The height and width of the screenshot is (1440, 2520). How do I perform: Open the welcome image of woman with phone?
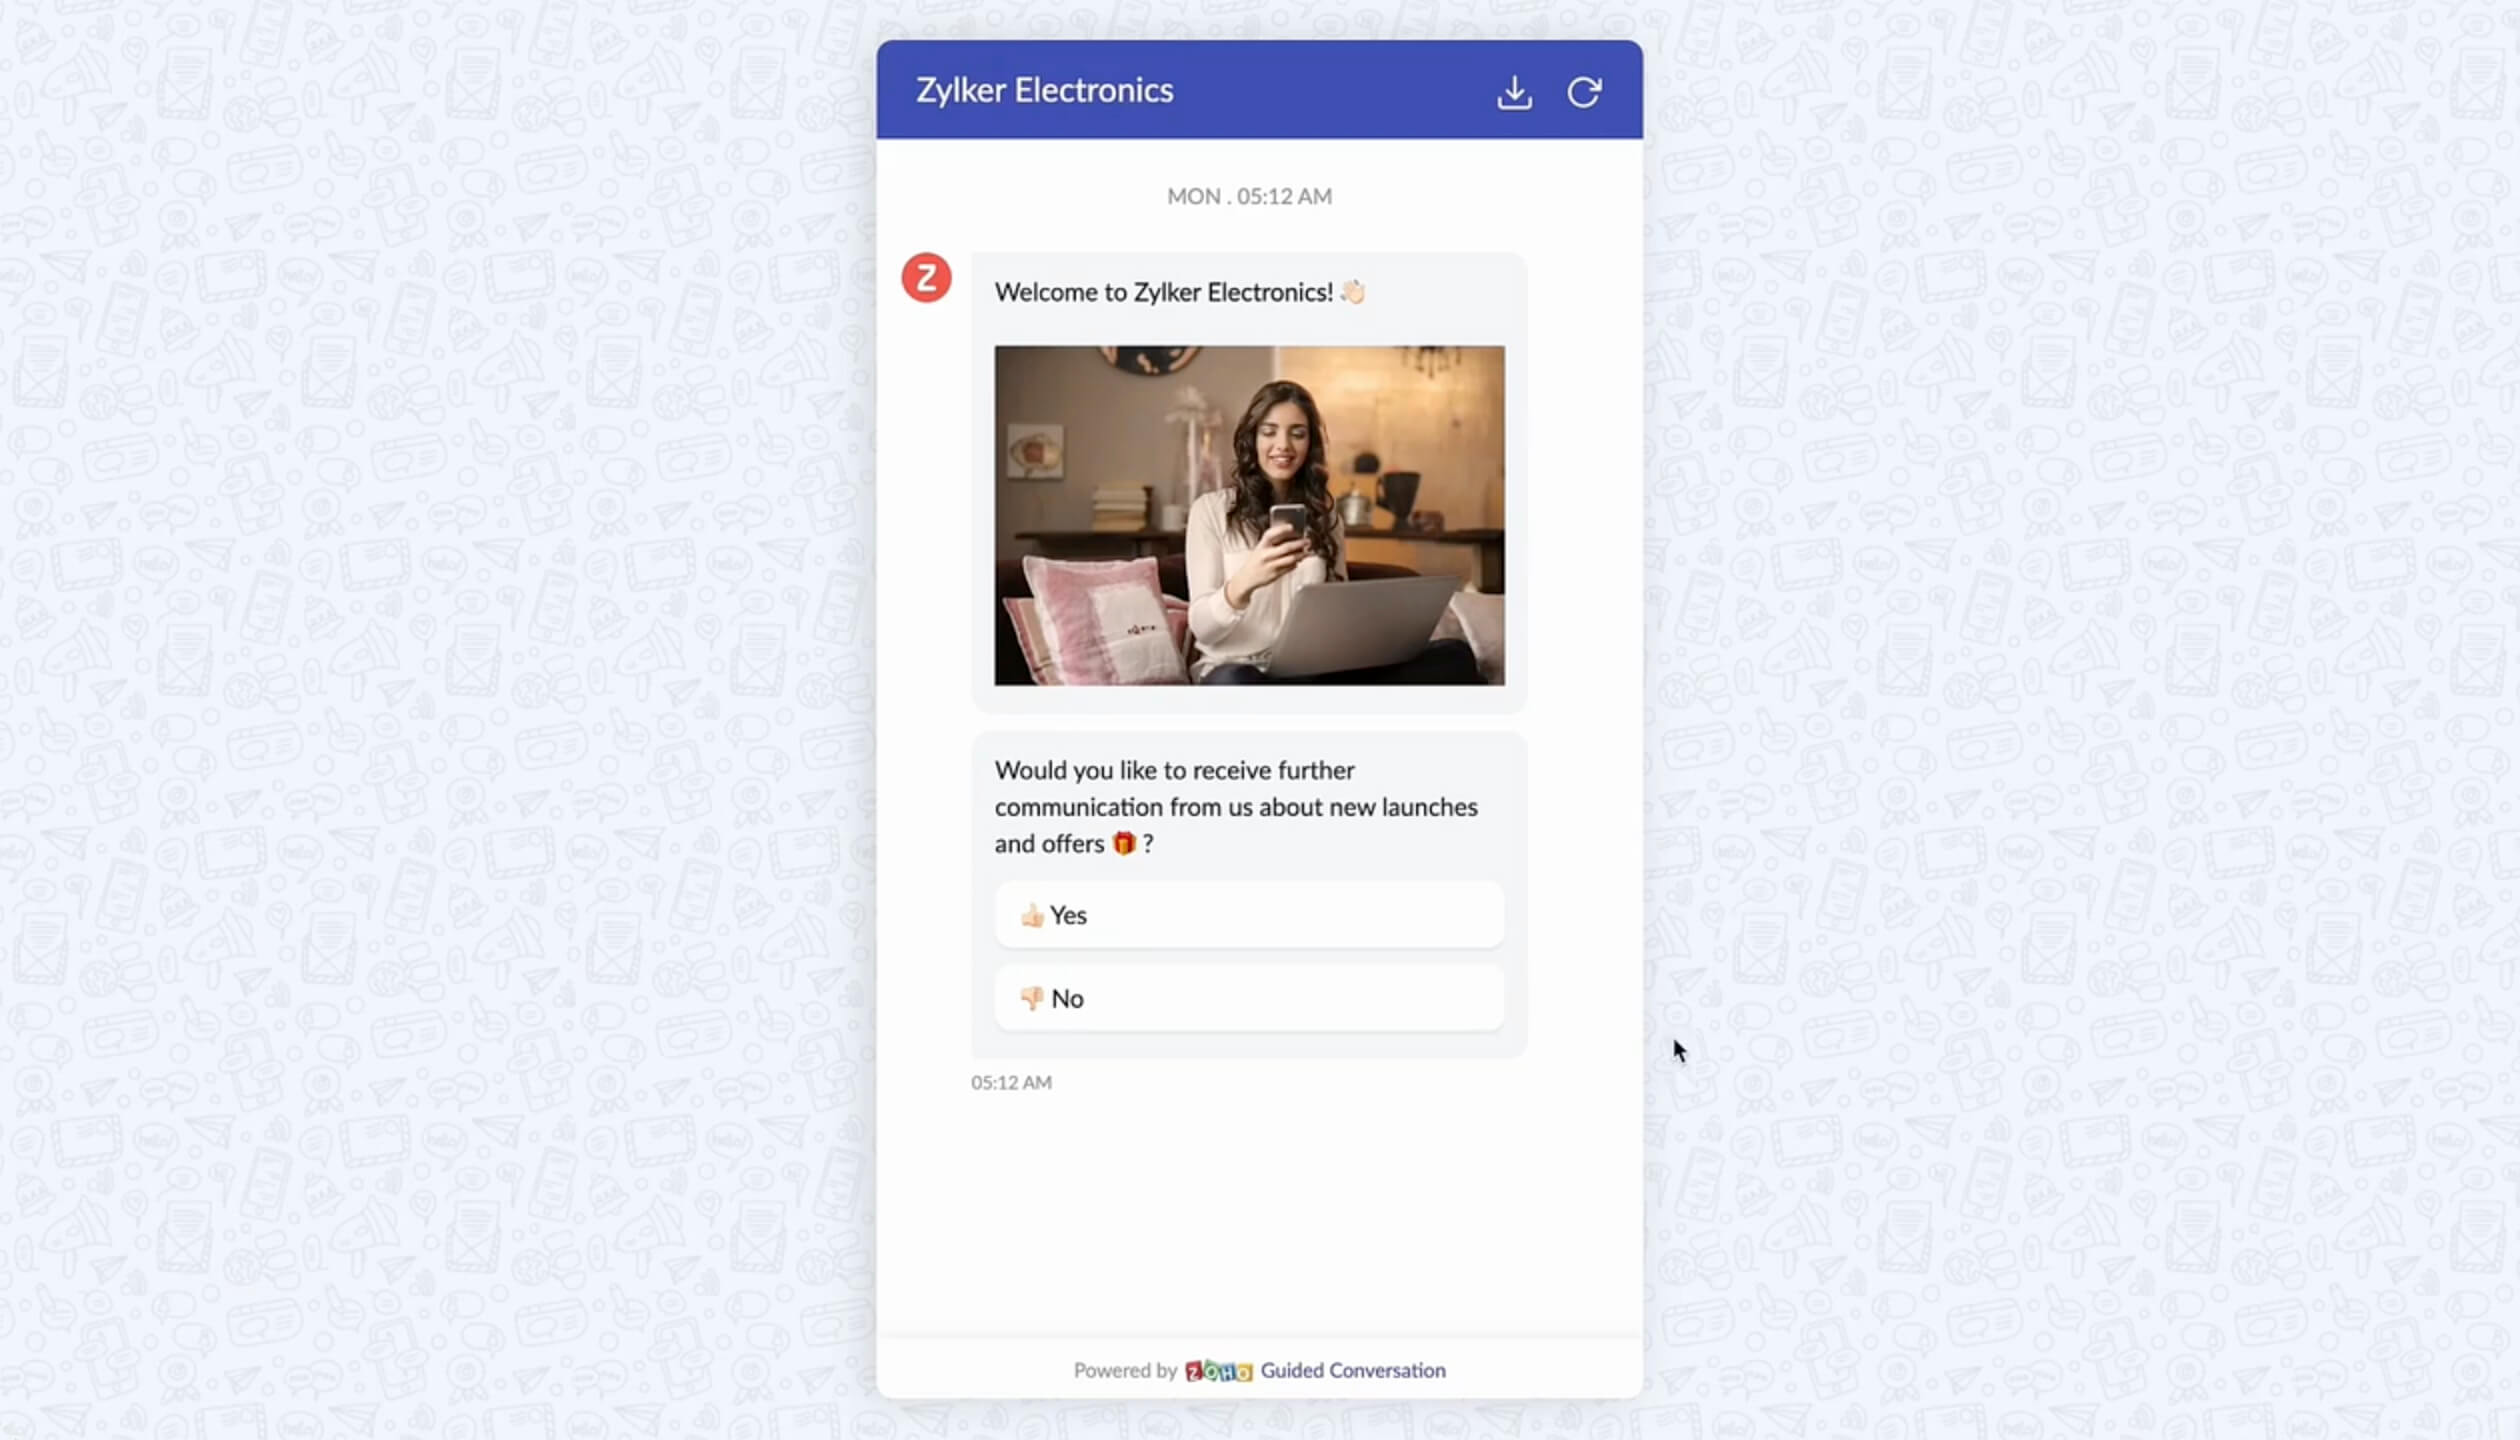(x=1249, y=515)
